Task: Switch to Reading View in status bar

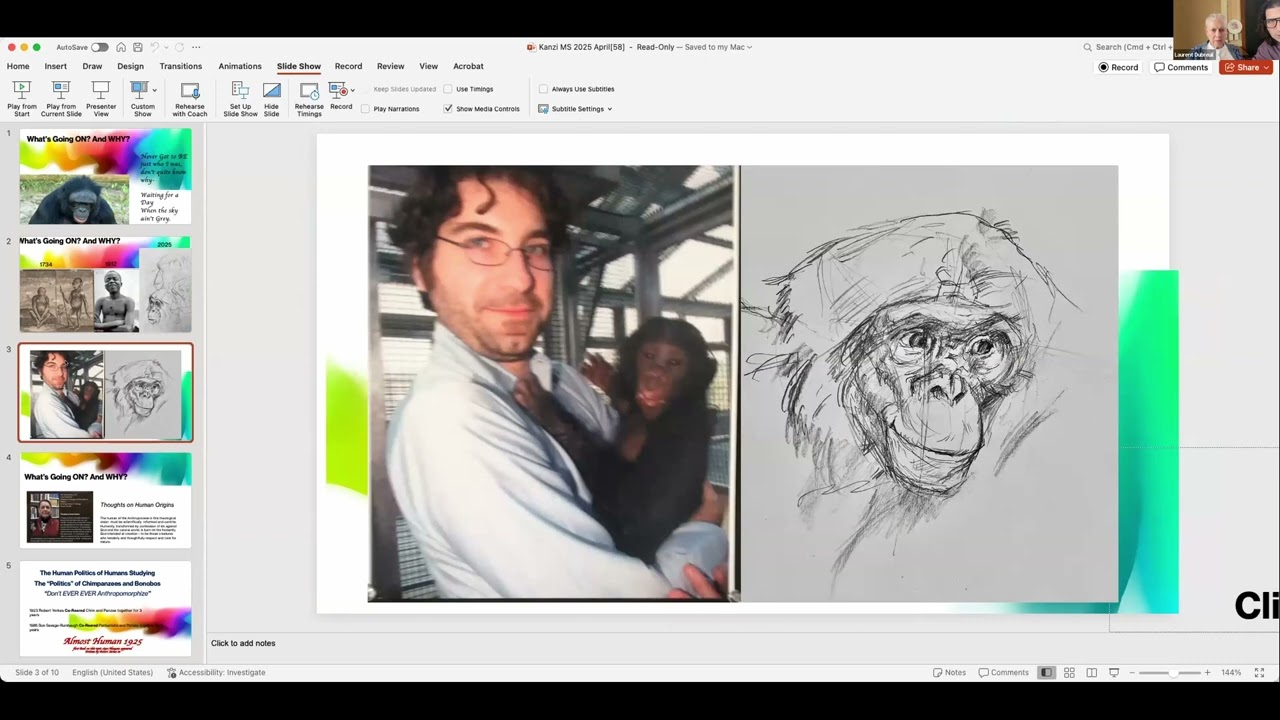Action: pos(1091,673)
